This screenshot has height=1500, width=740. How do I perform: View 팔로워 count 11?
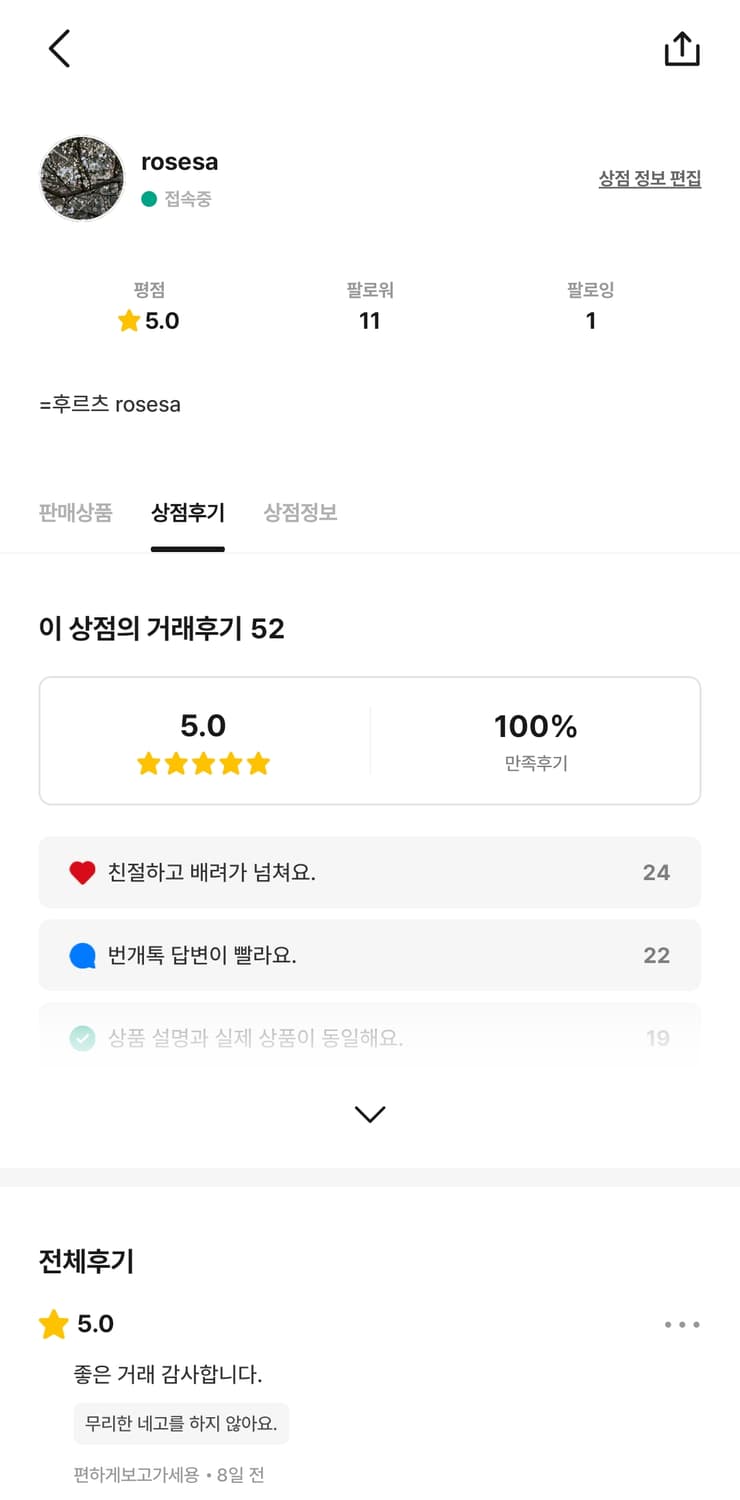[x=370, y=321]
